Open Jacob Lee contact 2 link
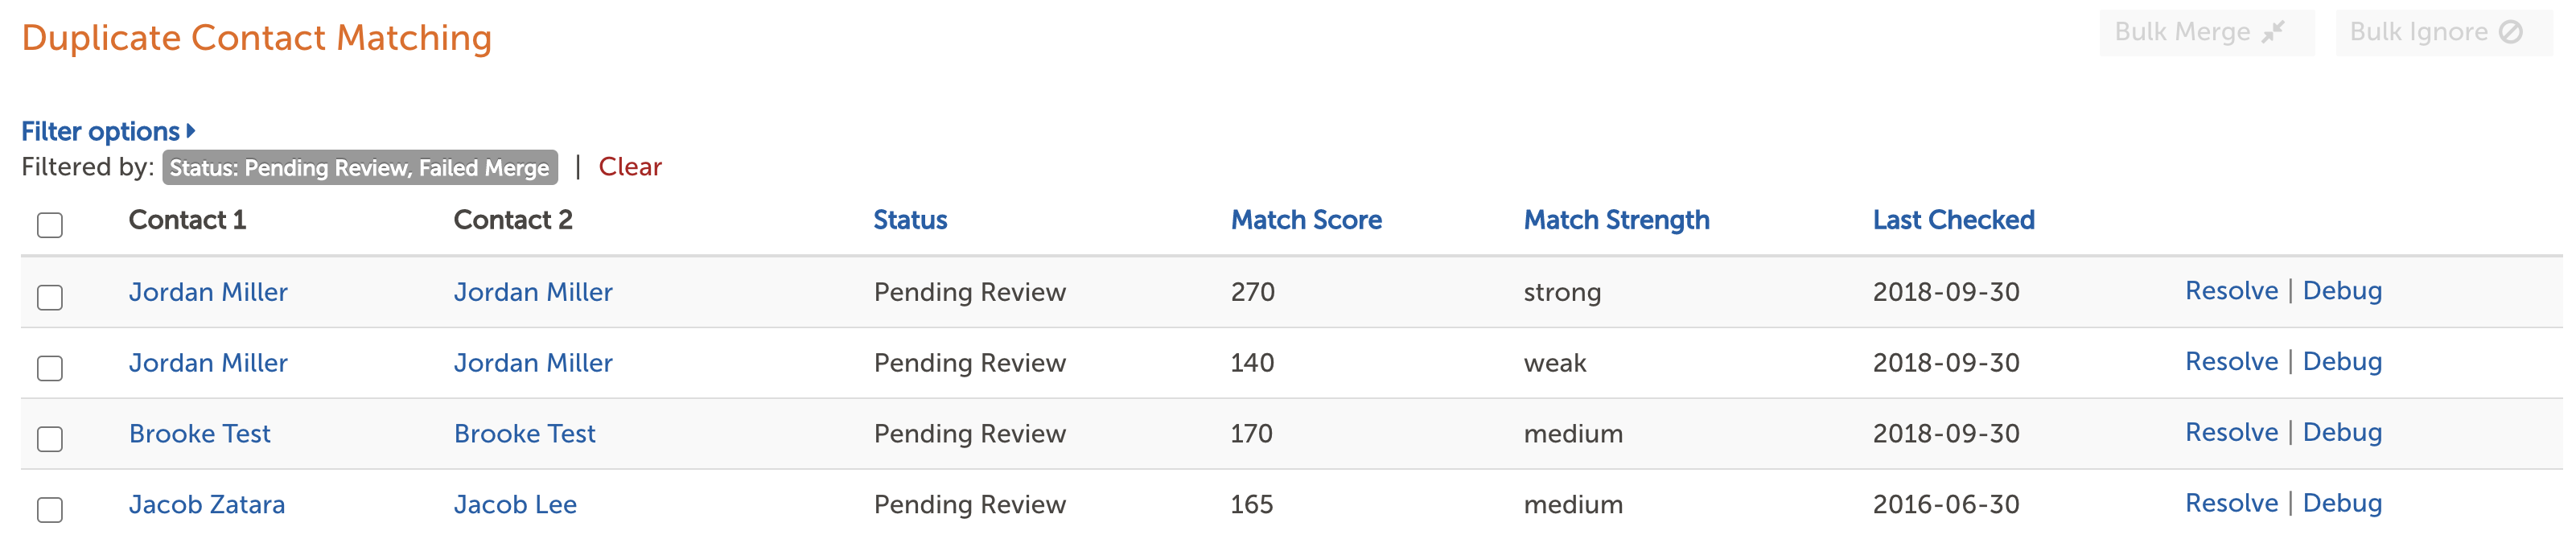 [x=515, y=505]
